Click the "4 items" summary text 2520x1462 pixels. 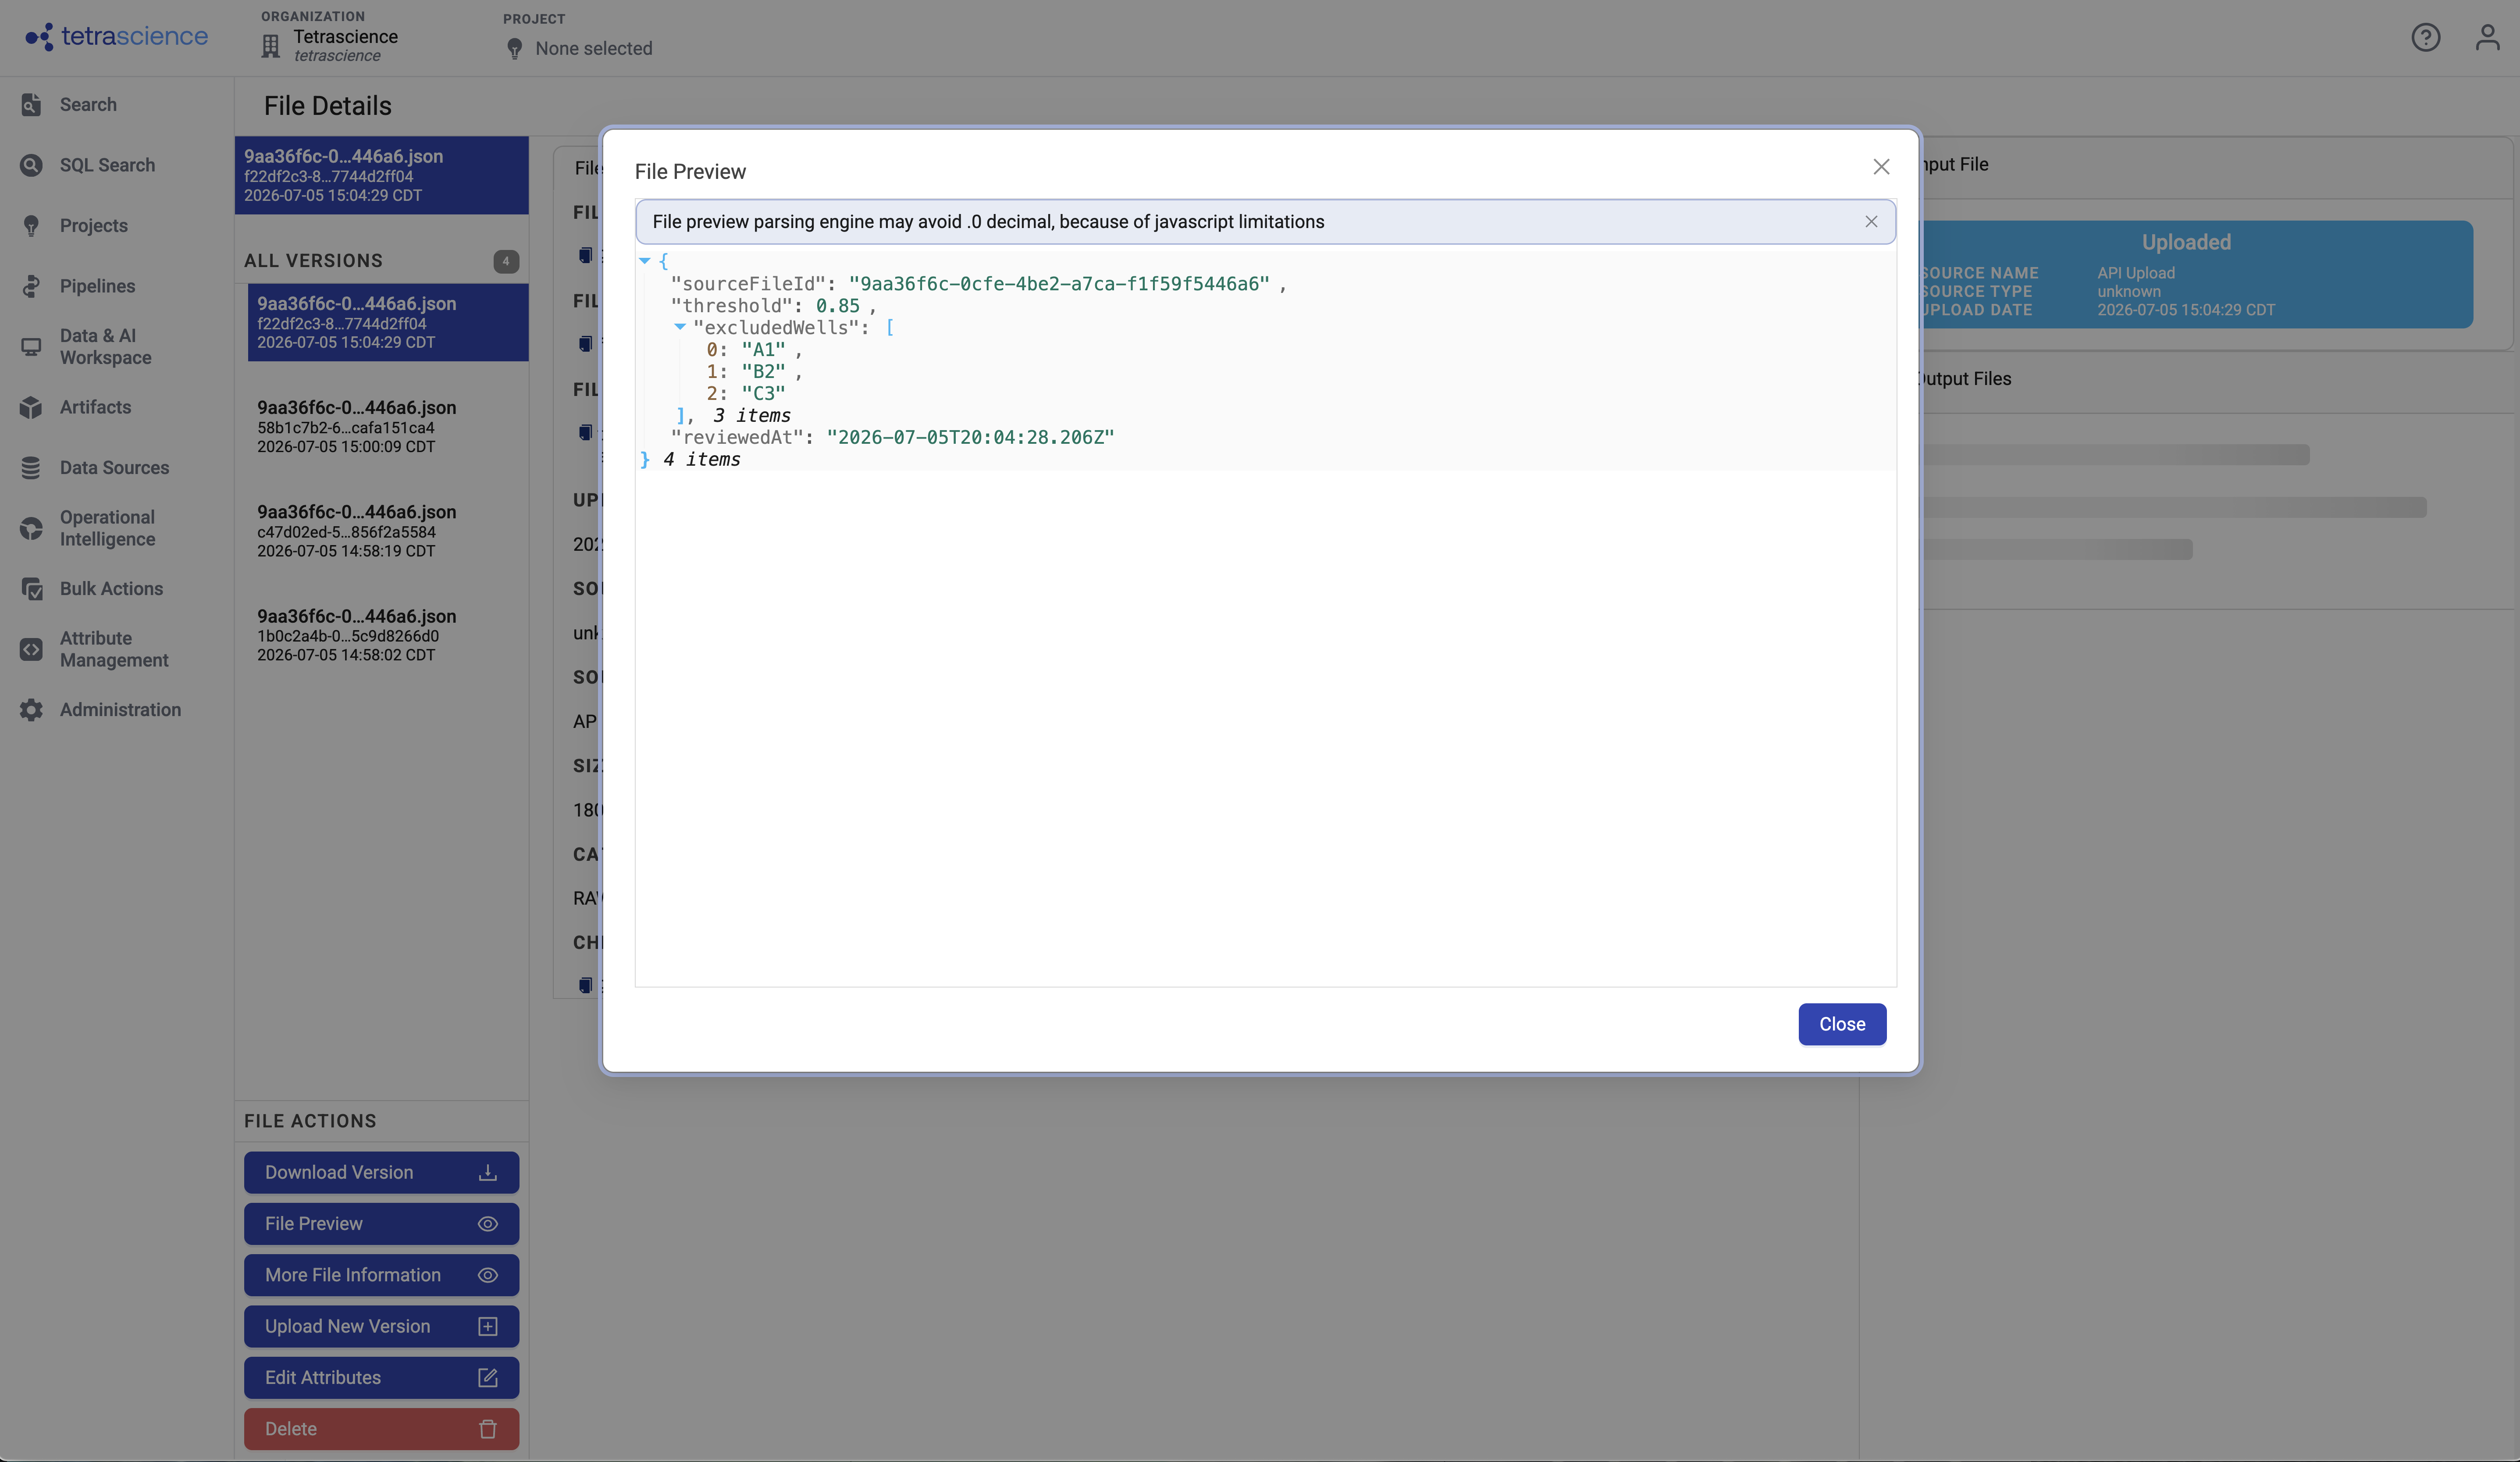click(x=701, y=460)
